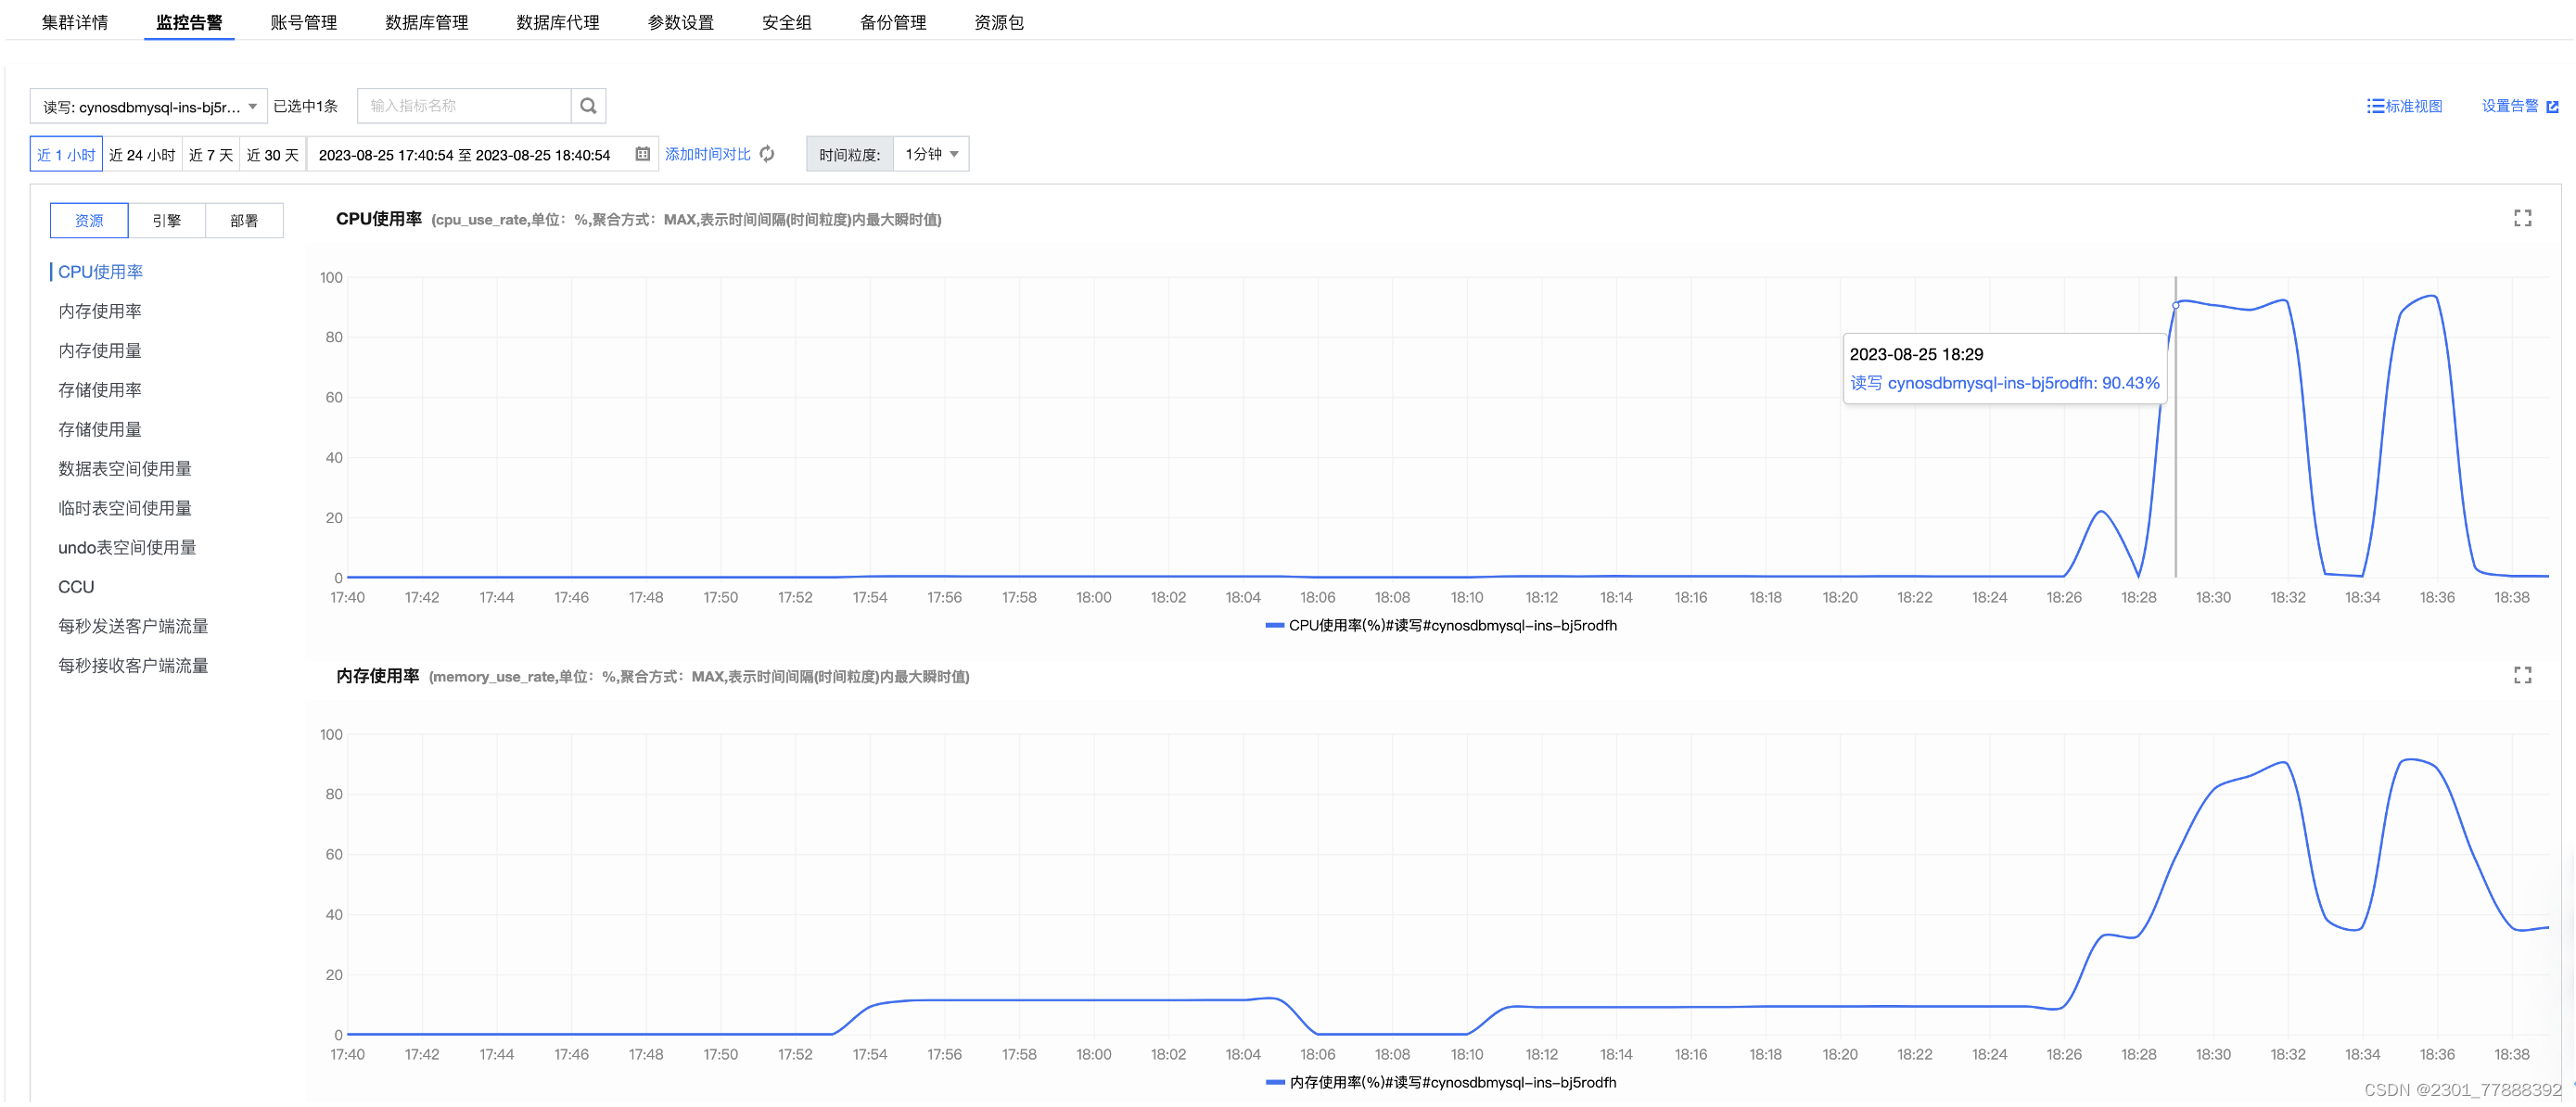The height and width of the screenshot is (1107, 2576).
Task: Open the 设置告警 external link icon
Action: coord(2552,106)
